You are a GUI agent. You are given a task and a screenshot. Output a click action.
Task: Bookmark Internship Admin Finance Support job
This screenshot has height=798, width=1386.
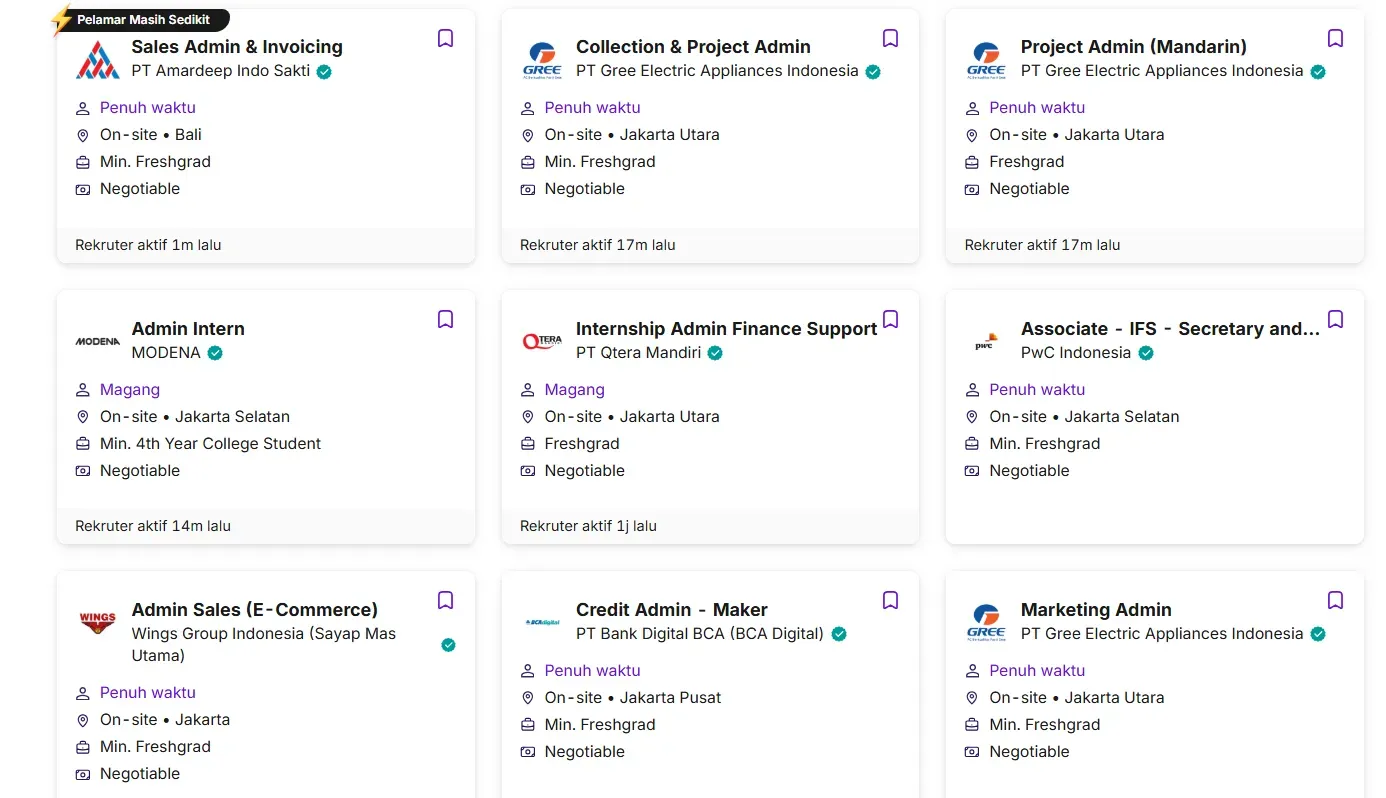click(890, 319)
